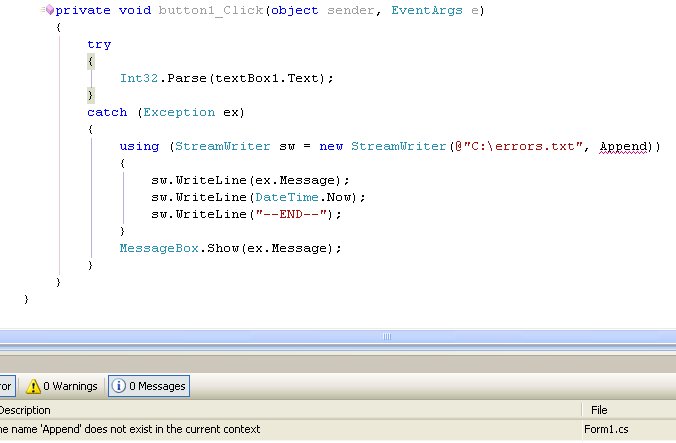The height and width of the screenshot is (443, 676).
Task: Click the yellow warning triangle icon
Action: coord(33,386)
